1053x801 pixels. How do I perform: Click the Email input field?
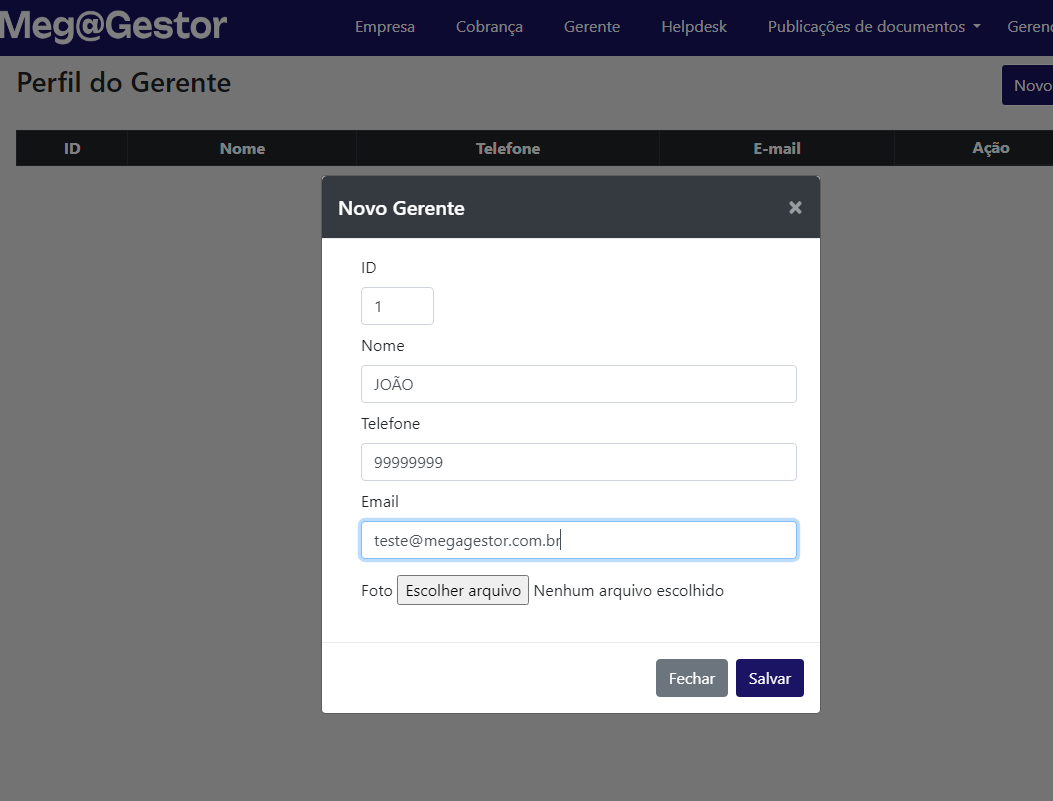click(x=578, y=540)
